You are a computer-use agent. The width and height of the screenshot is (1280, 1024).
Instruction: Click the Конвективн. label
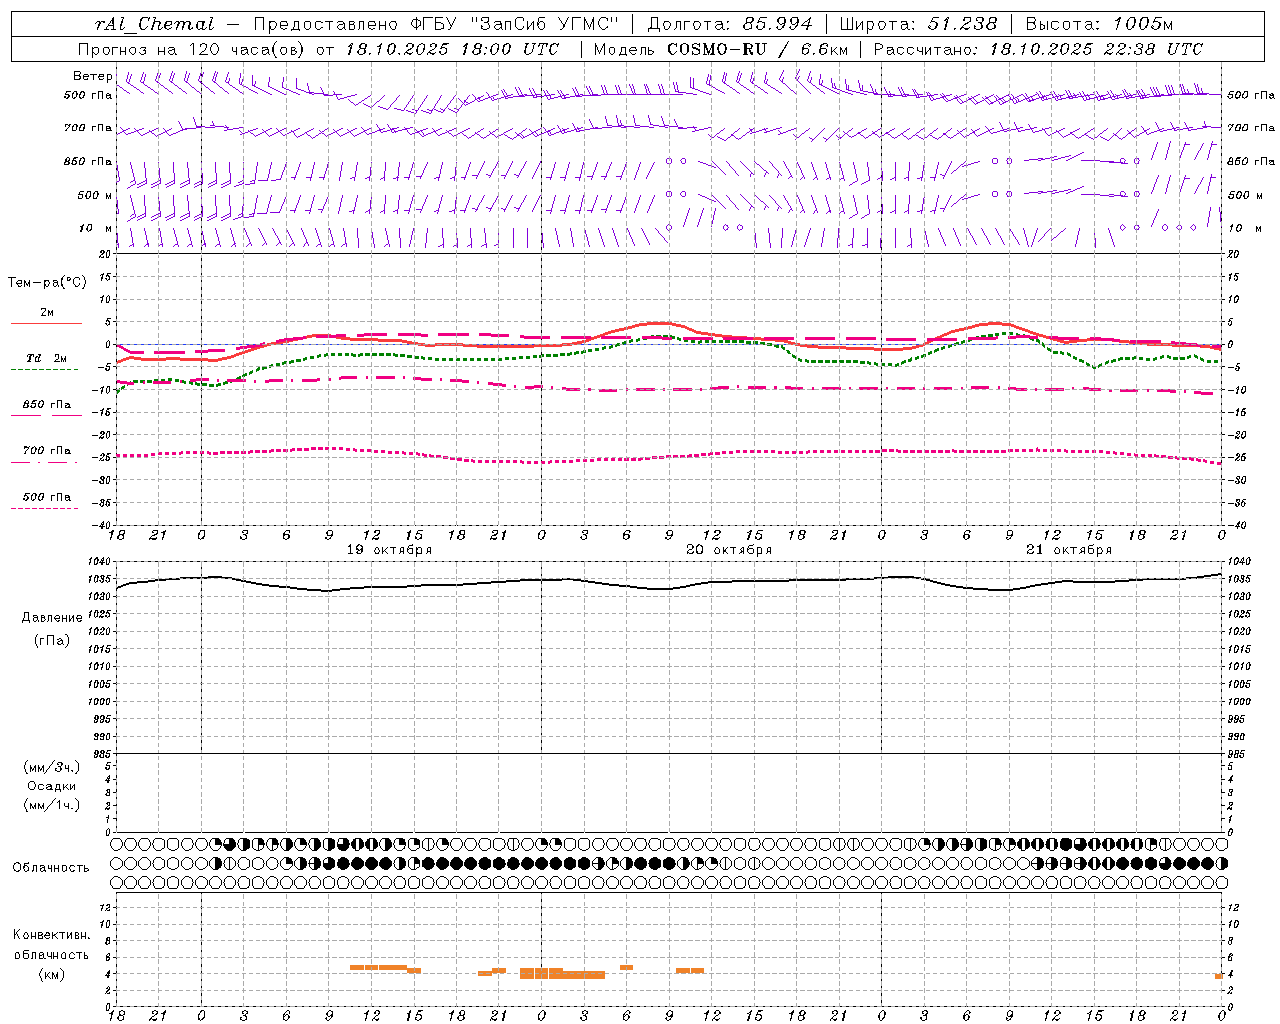click(51, 935)
